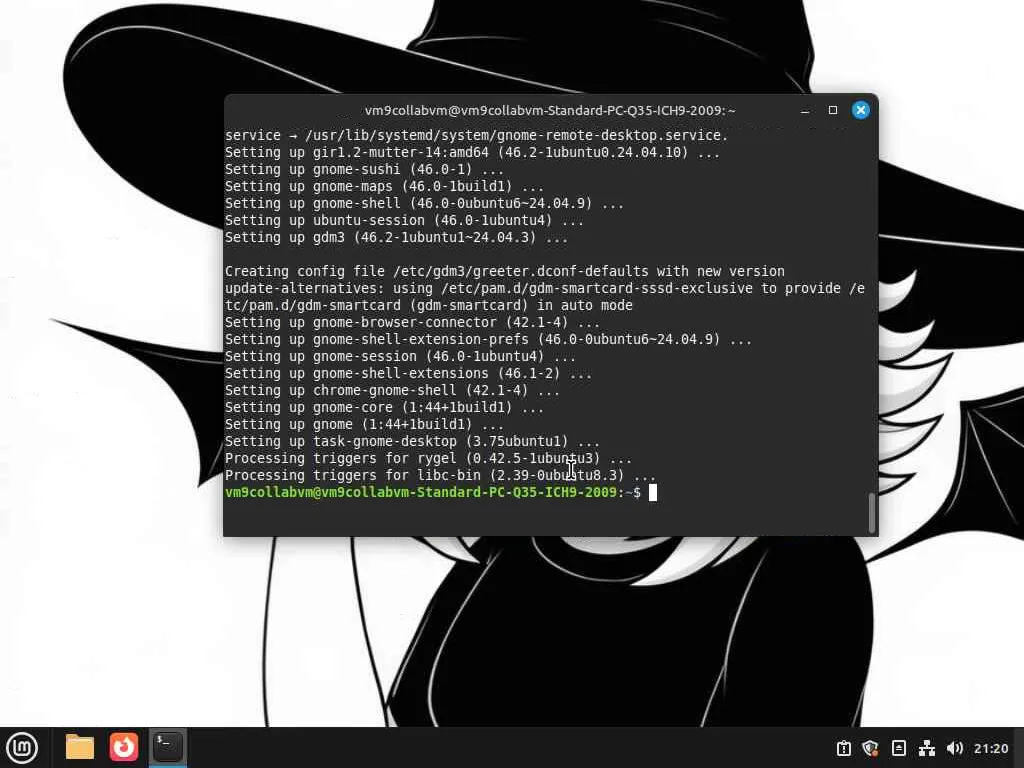This screenshot has height=768, width=1024.
Task: Click the 'Setting up gnome-shell-extensions (46.1-2)' line
Action: [x=408, y=373]
